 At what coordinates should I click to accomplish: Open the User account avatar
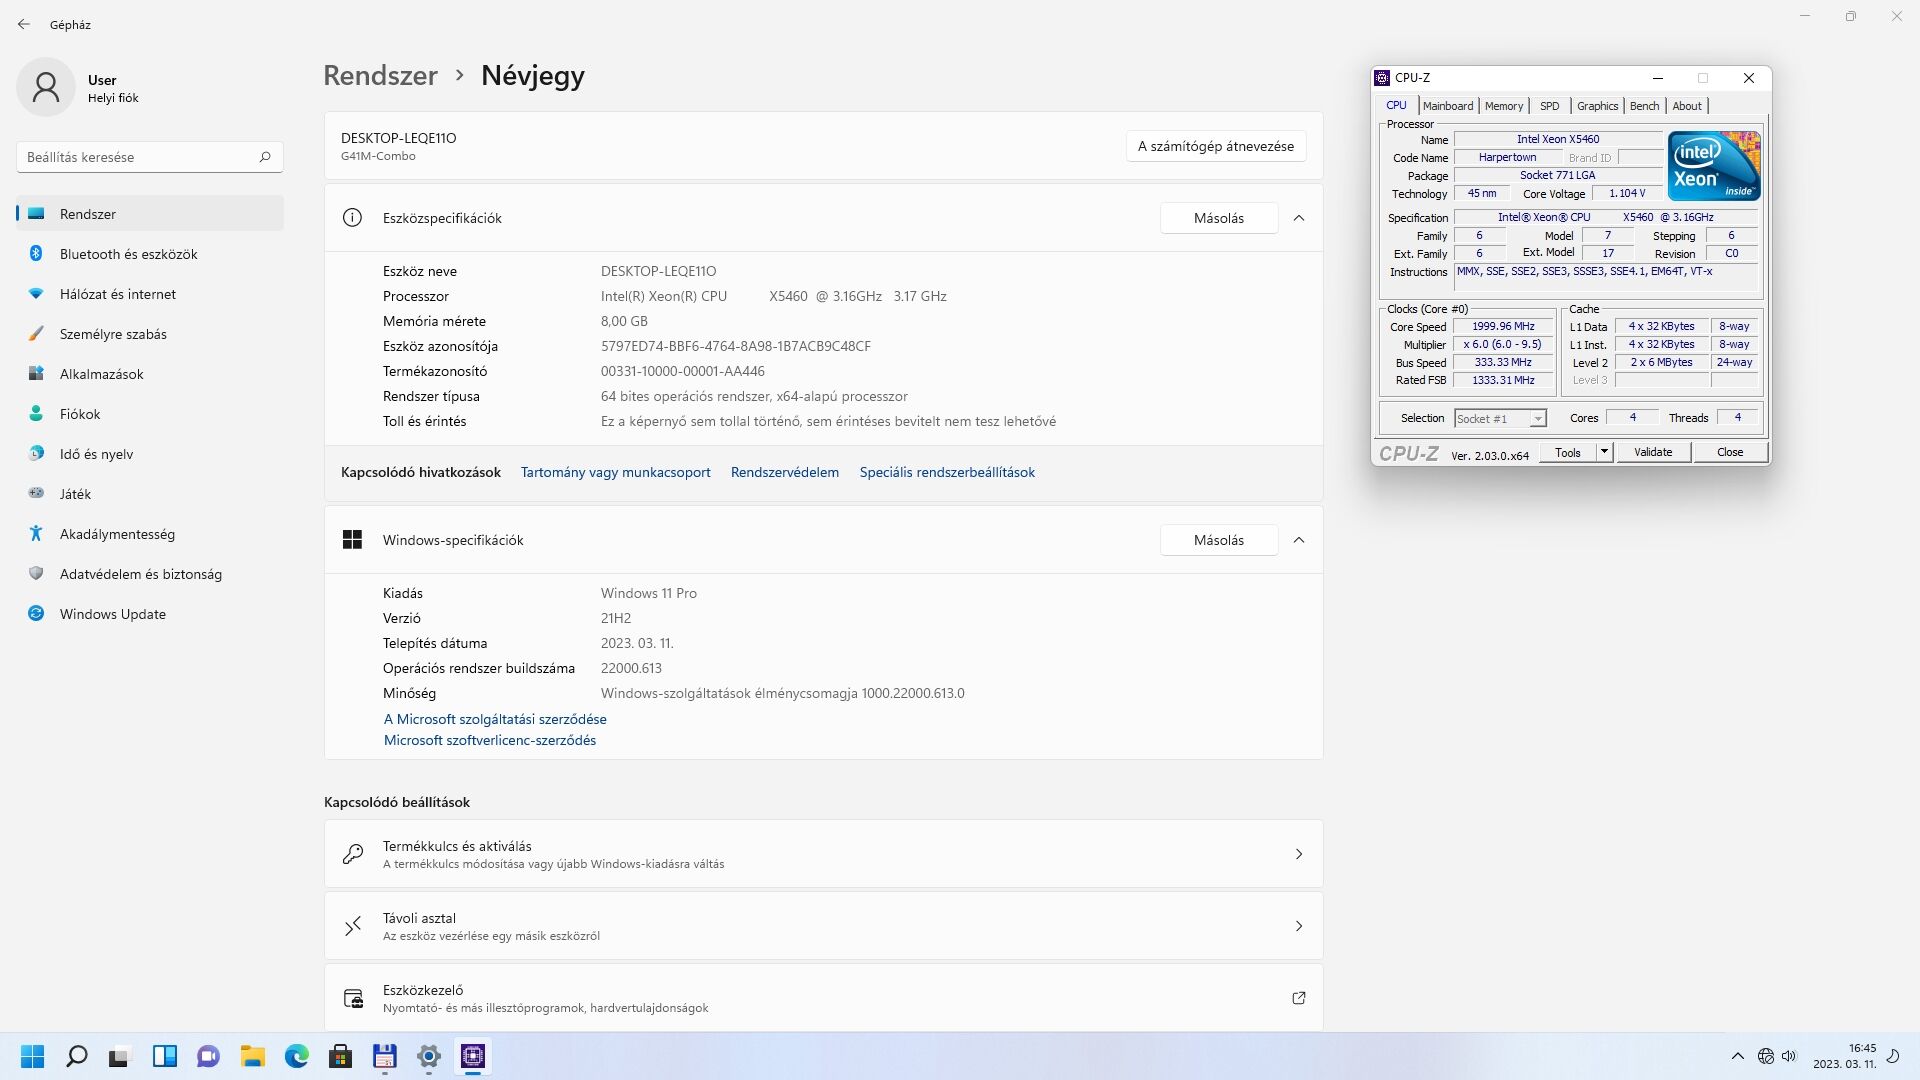coord(46,87)
